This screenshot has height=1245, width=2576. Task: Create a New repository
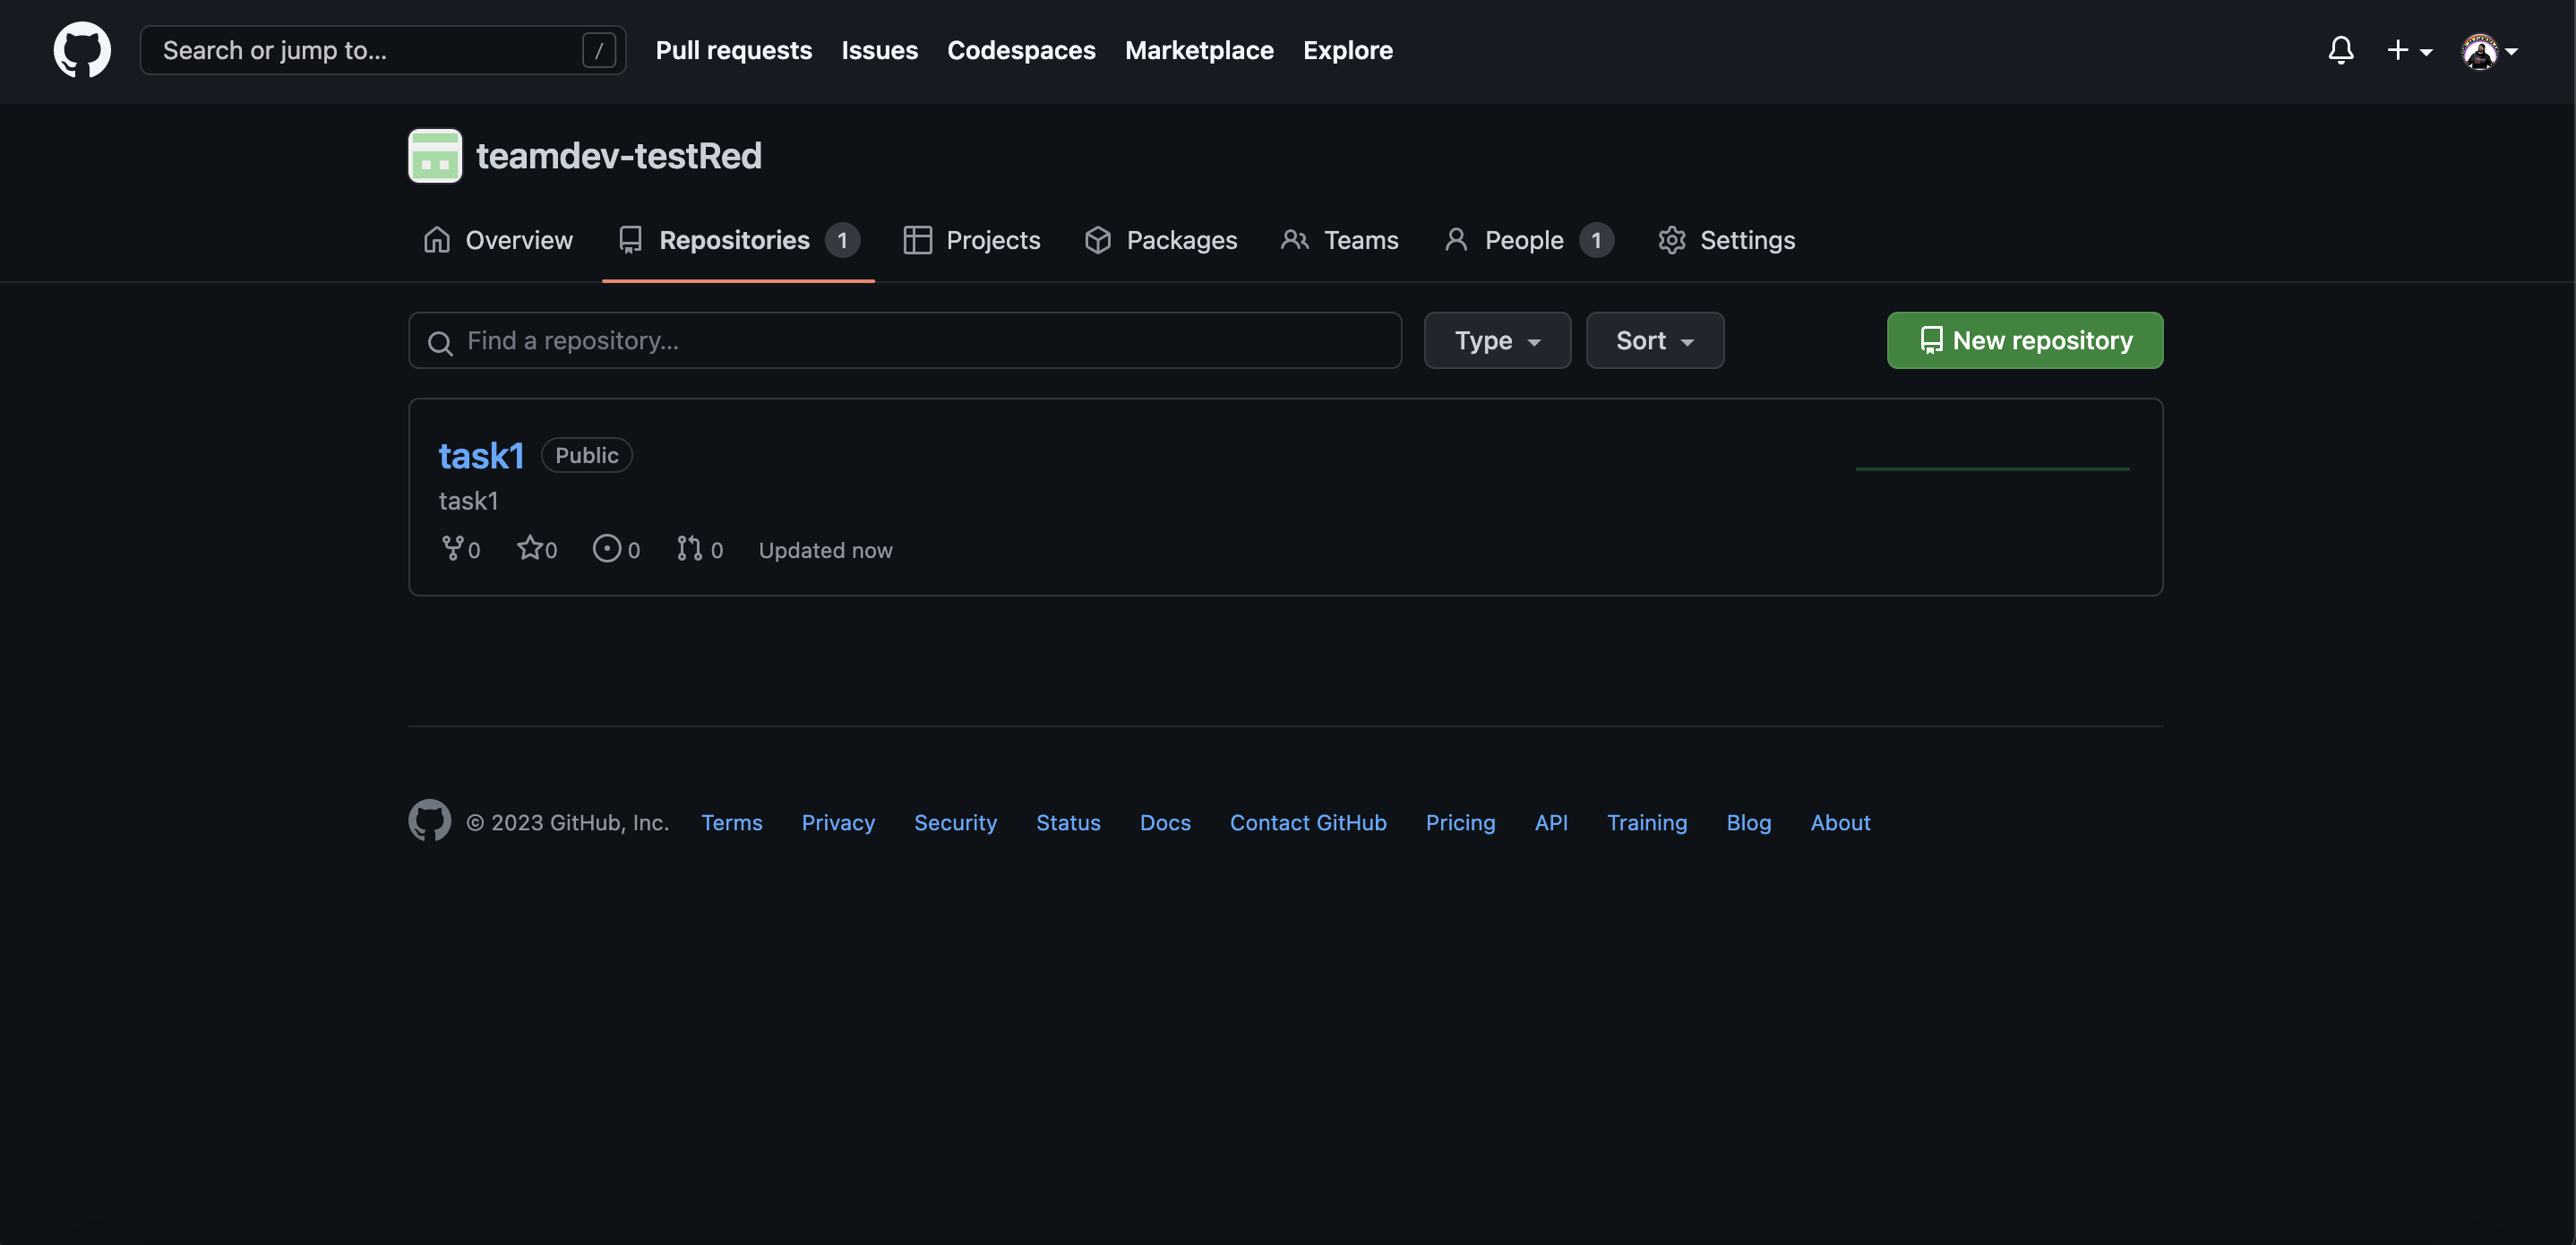pos(2024,340)
